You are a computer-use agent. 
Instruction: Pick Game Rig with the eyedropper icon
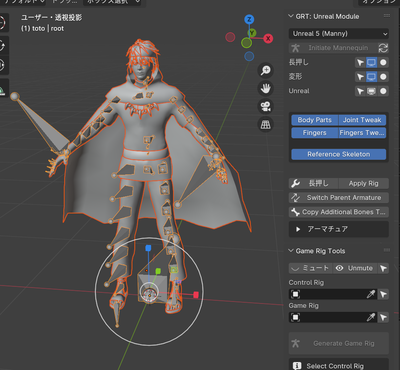click(371, 317)
